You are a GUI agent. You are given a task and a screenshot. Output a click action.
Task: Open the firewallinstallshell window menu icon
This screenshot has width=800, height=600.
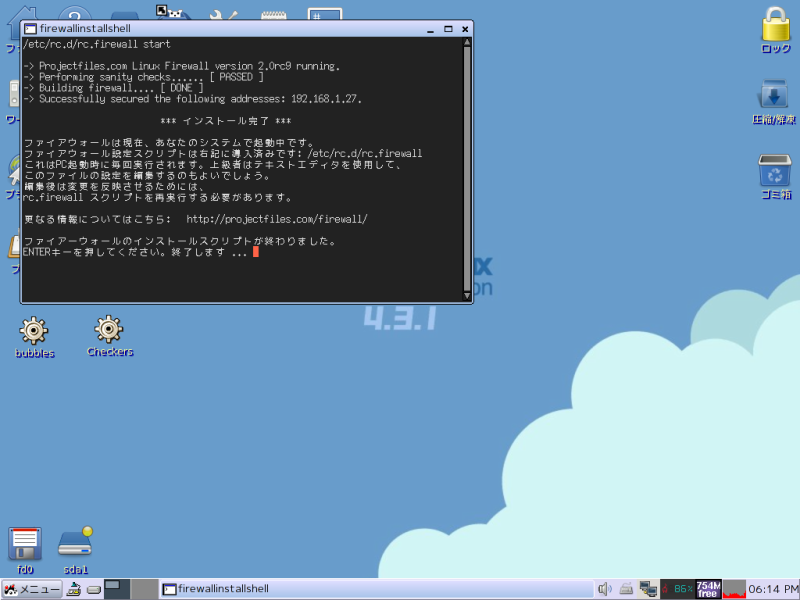coord(30,29)
